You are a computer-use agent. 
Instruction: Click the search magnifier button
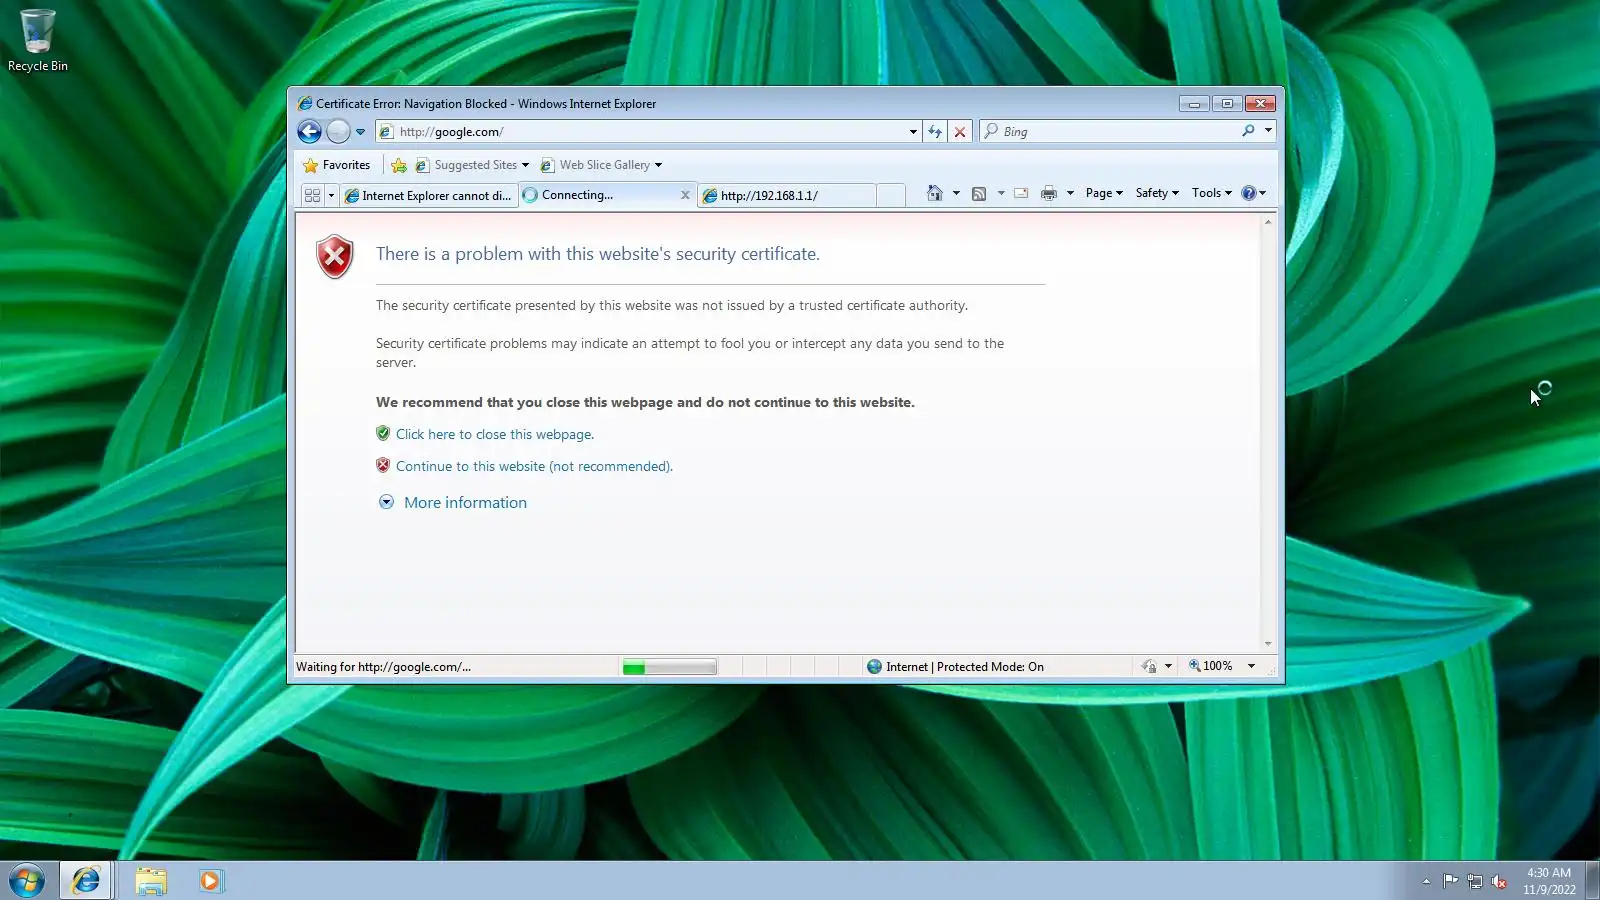click(x=1248, y=131)
